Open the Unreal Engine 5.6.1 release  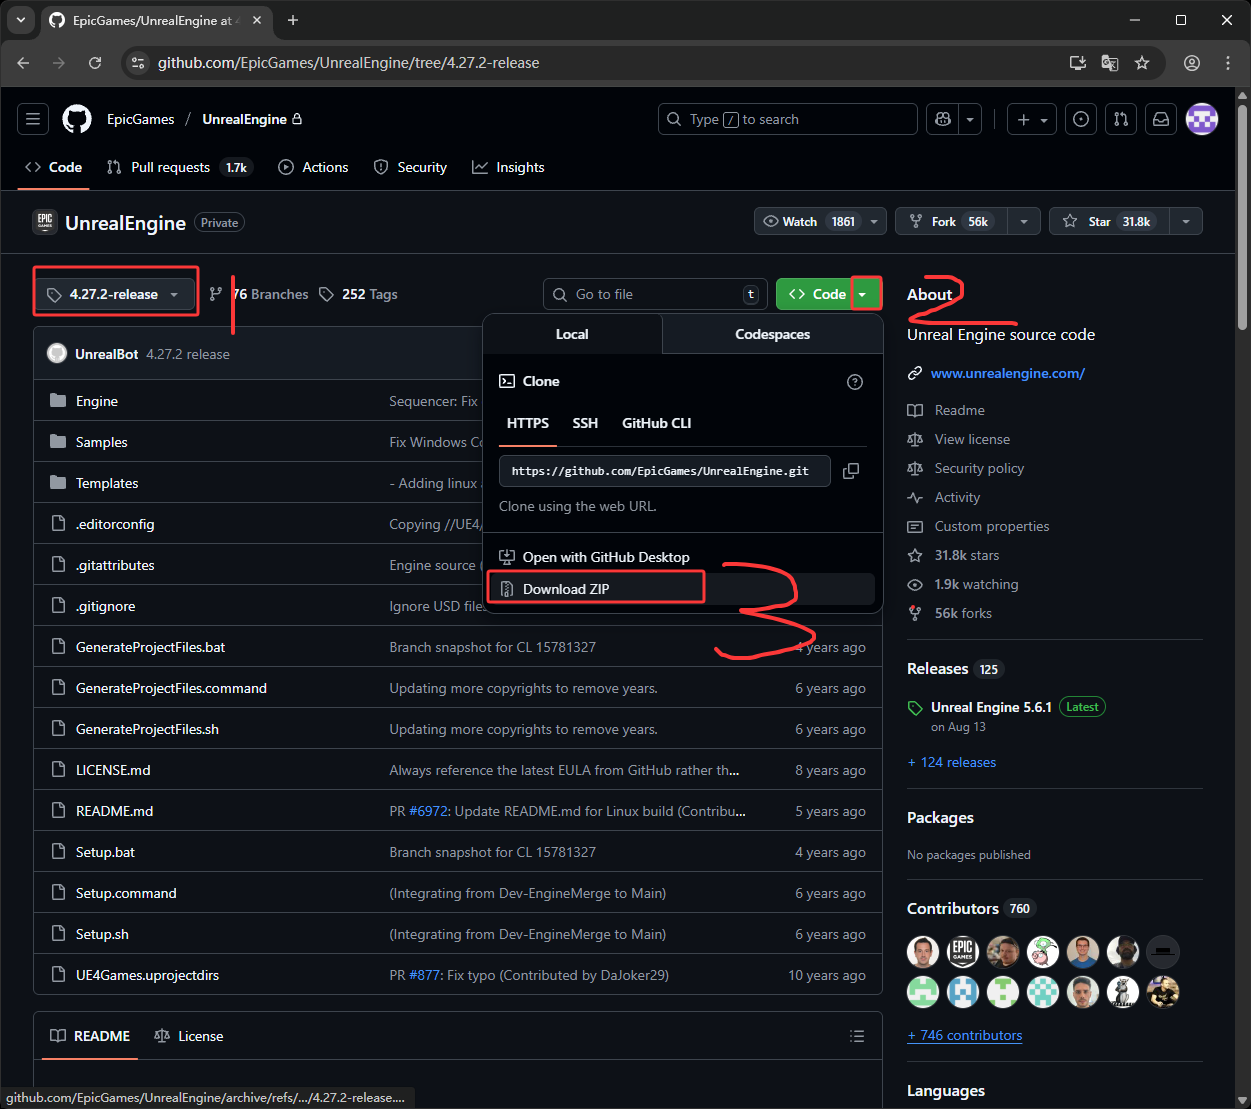pos(991,707)
